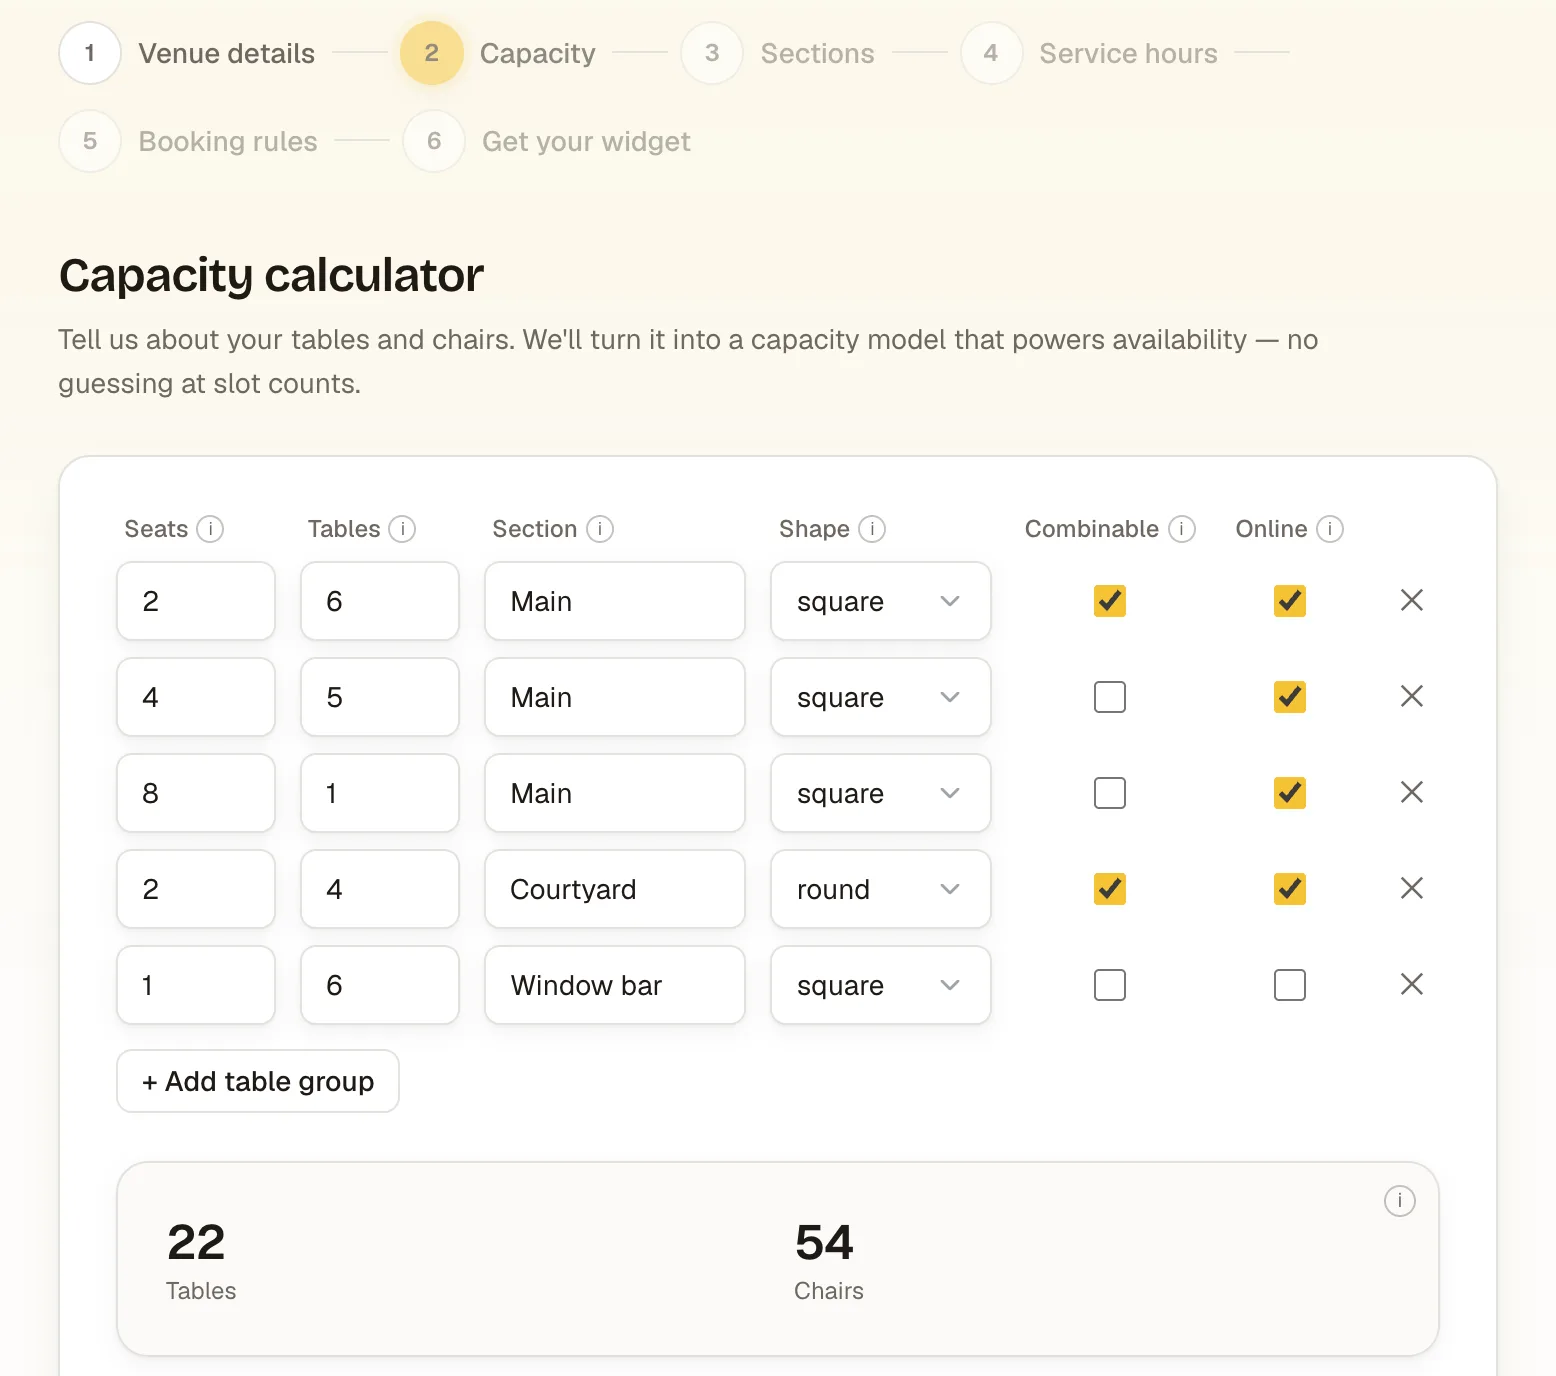Click the Window bar section field
The width and height of the screenshot is (1556, 1376).
tap(615, 985)
